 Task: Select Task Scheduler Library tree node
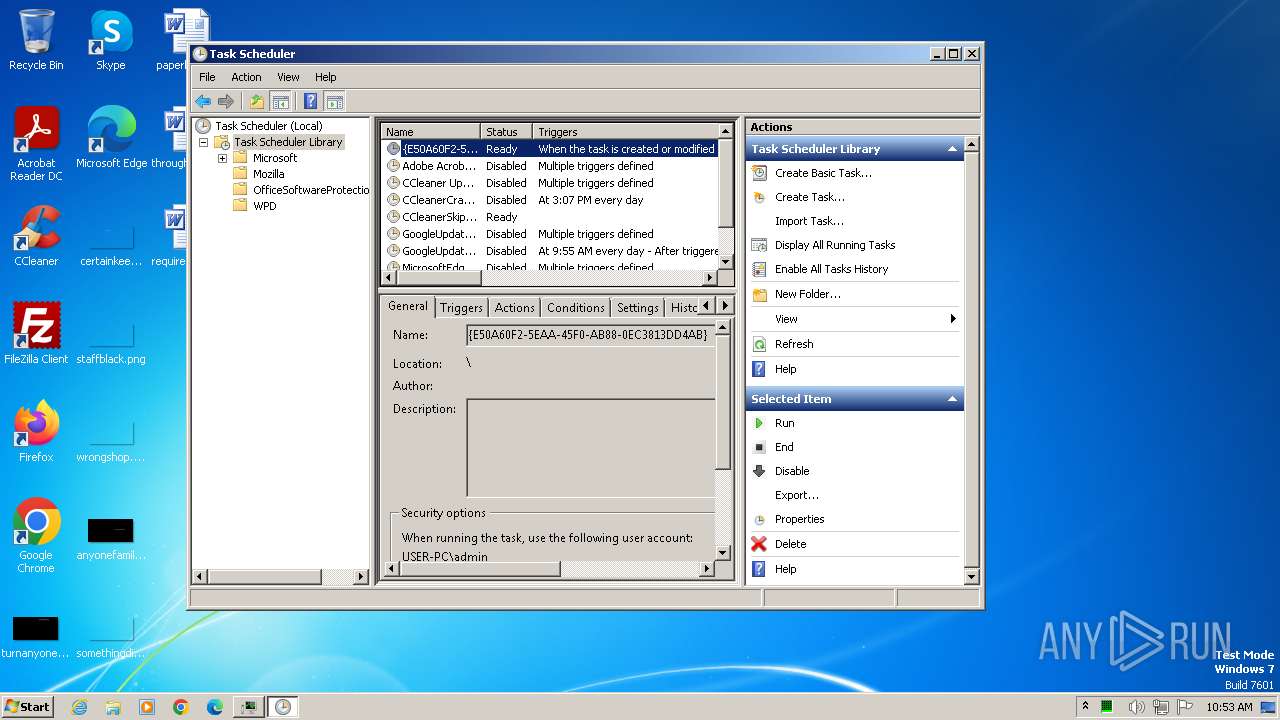[288, 142]
